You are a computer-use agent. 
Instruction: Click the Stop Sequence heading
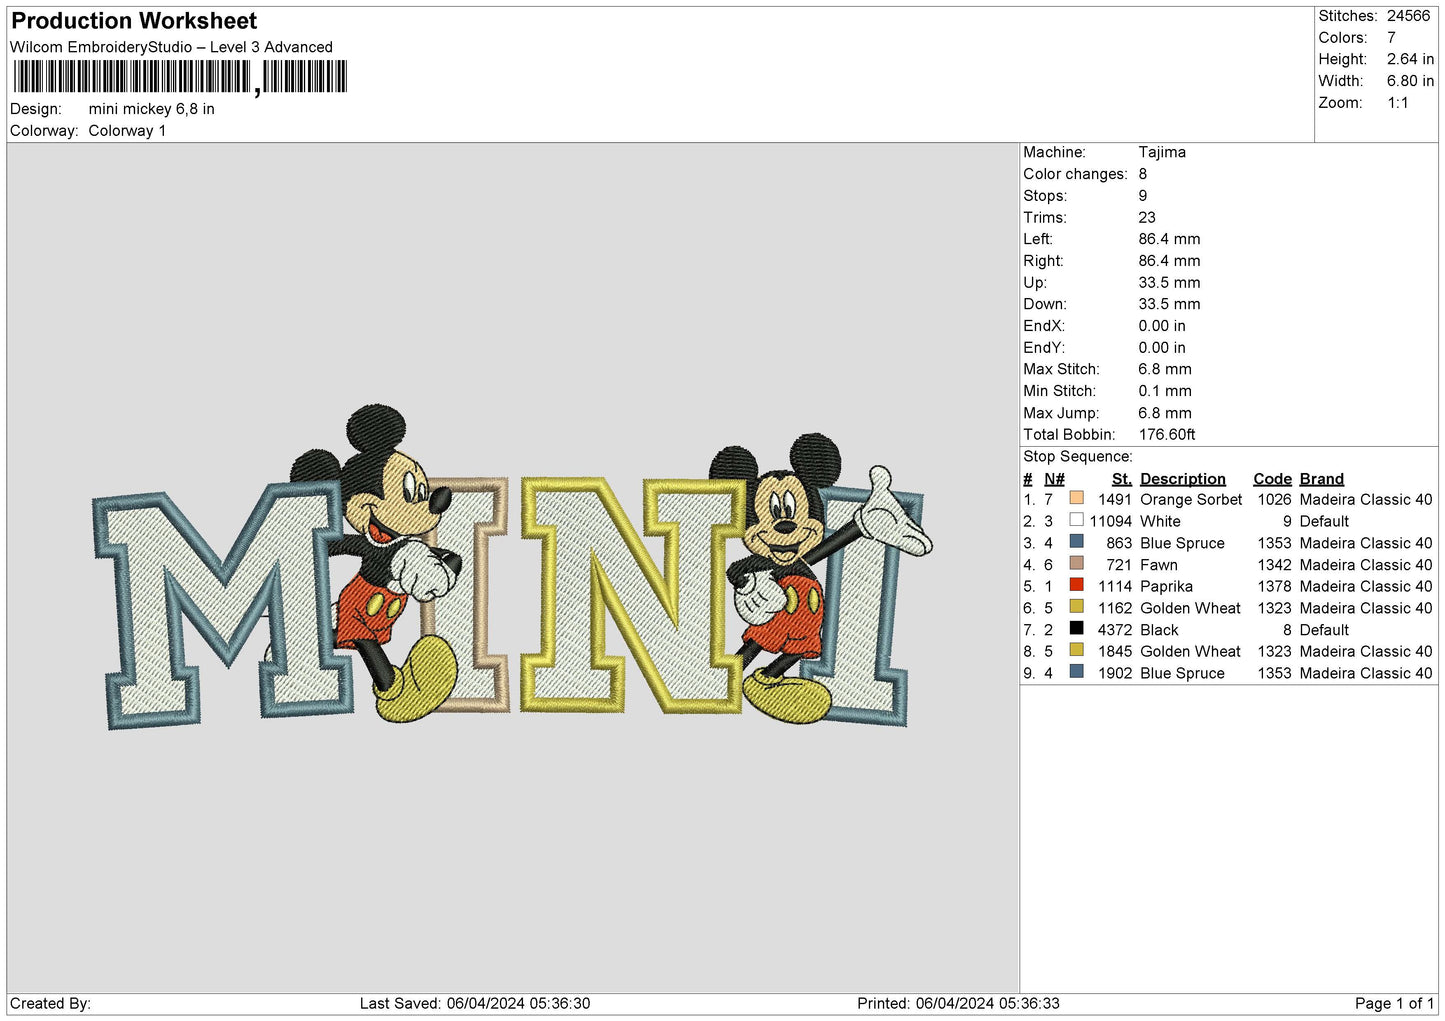1078,456
